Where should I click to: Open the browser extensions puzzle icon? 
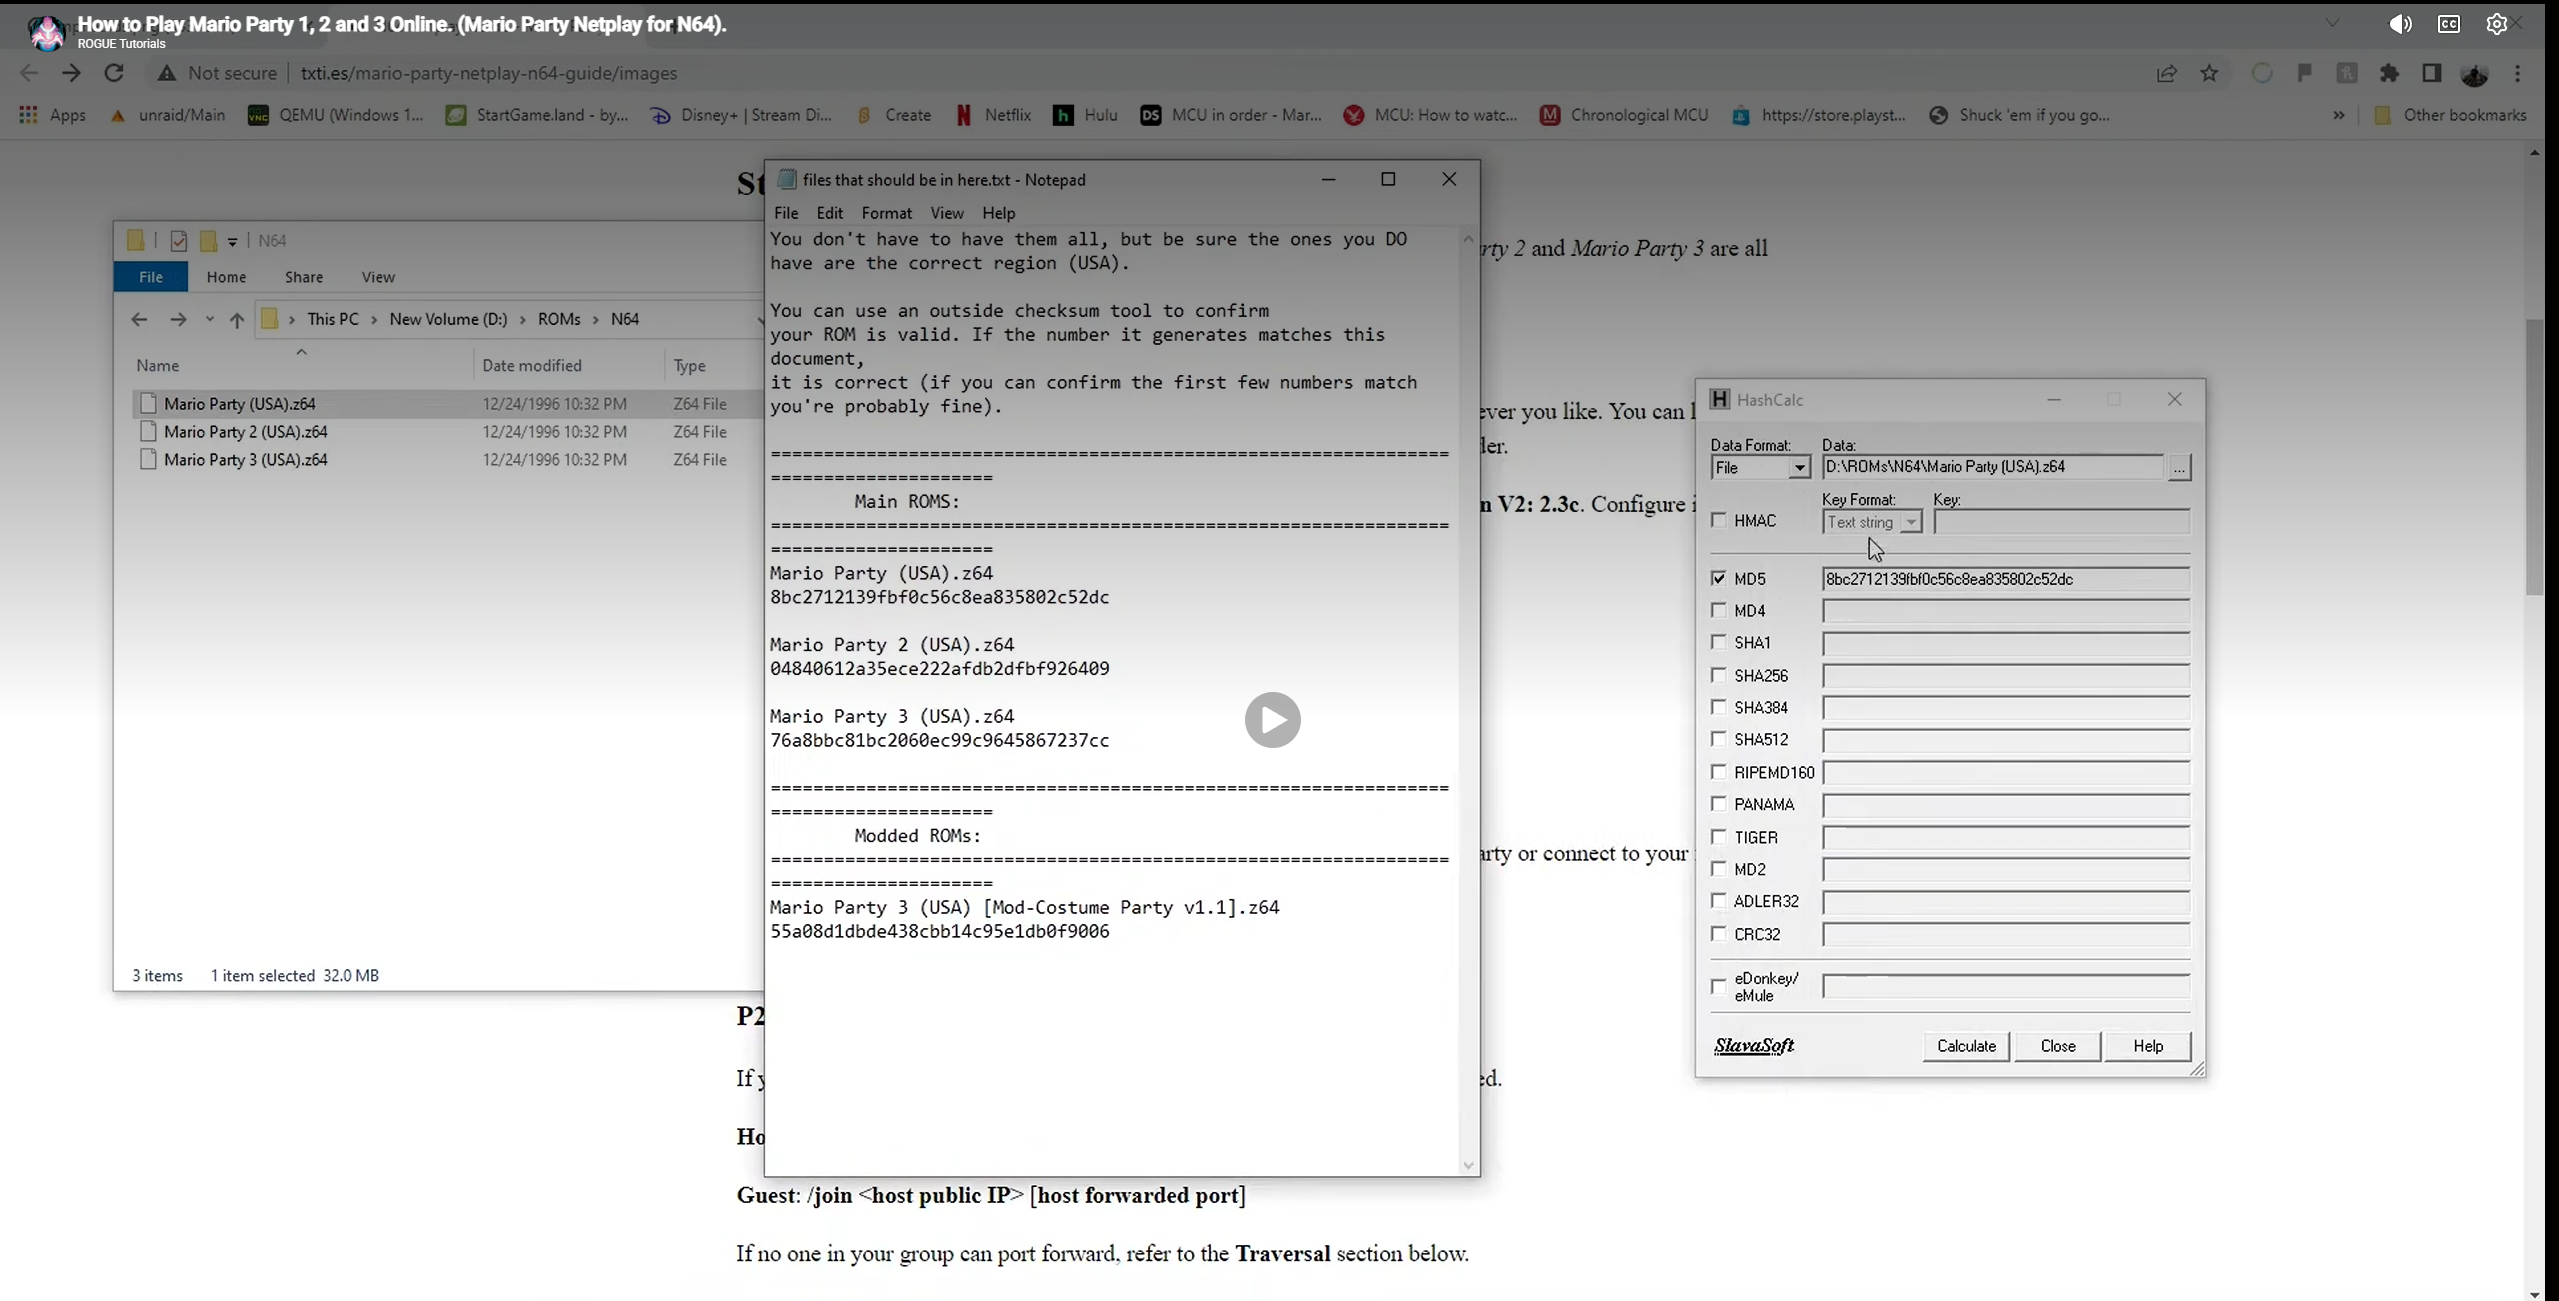tap(2389, 73)
